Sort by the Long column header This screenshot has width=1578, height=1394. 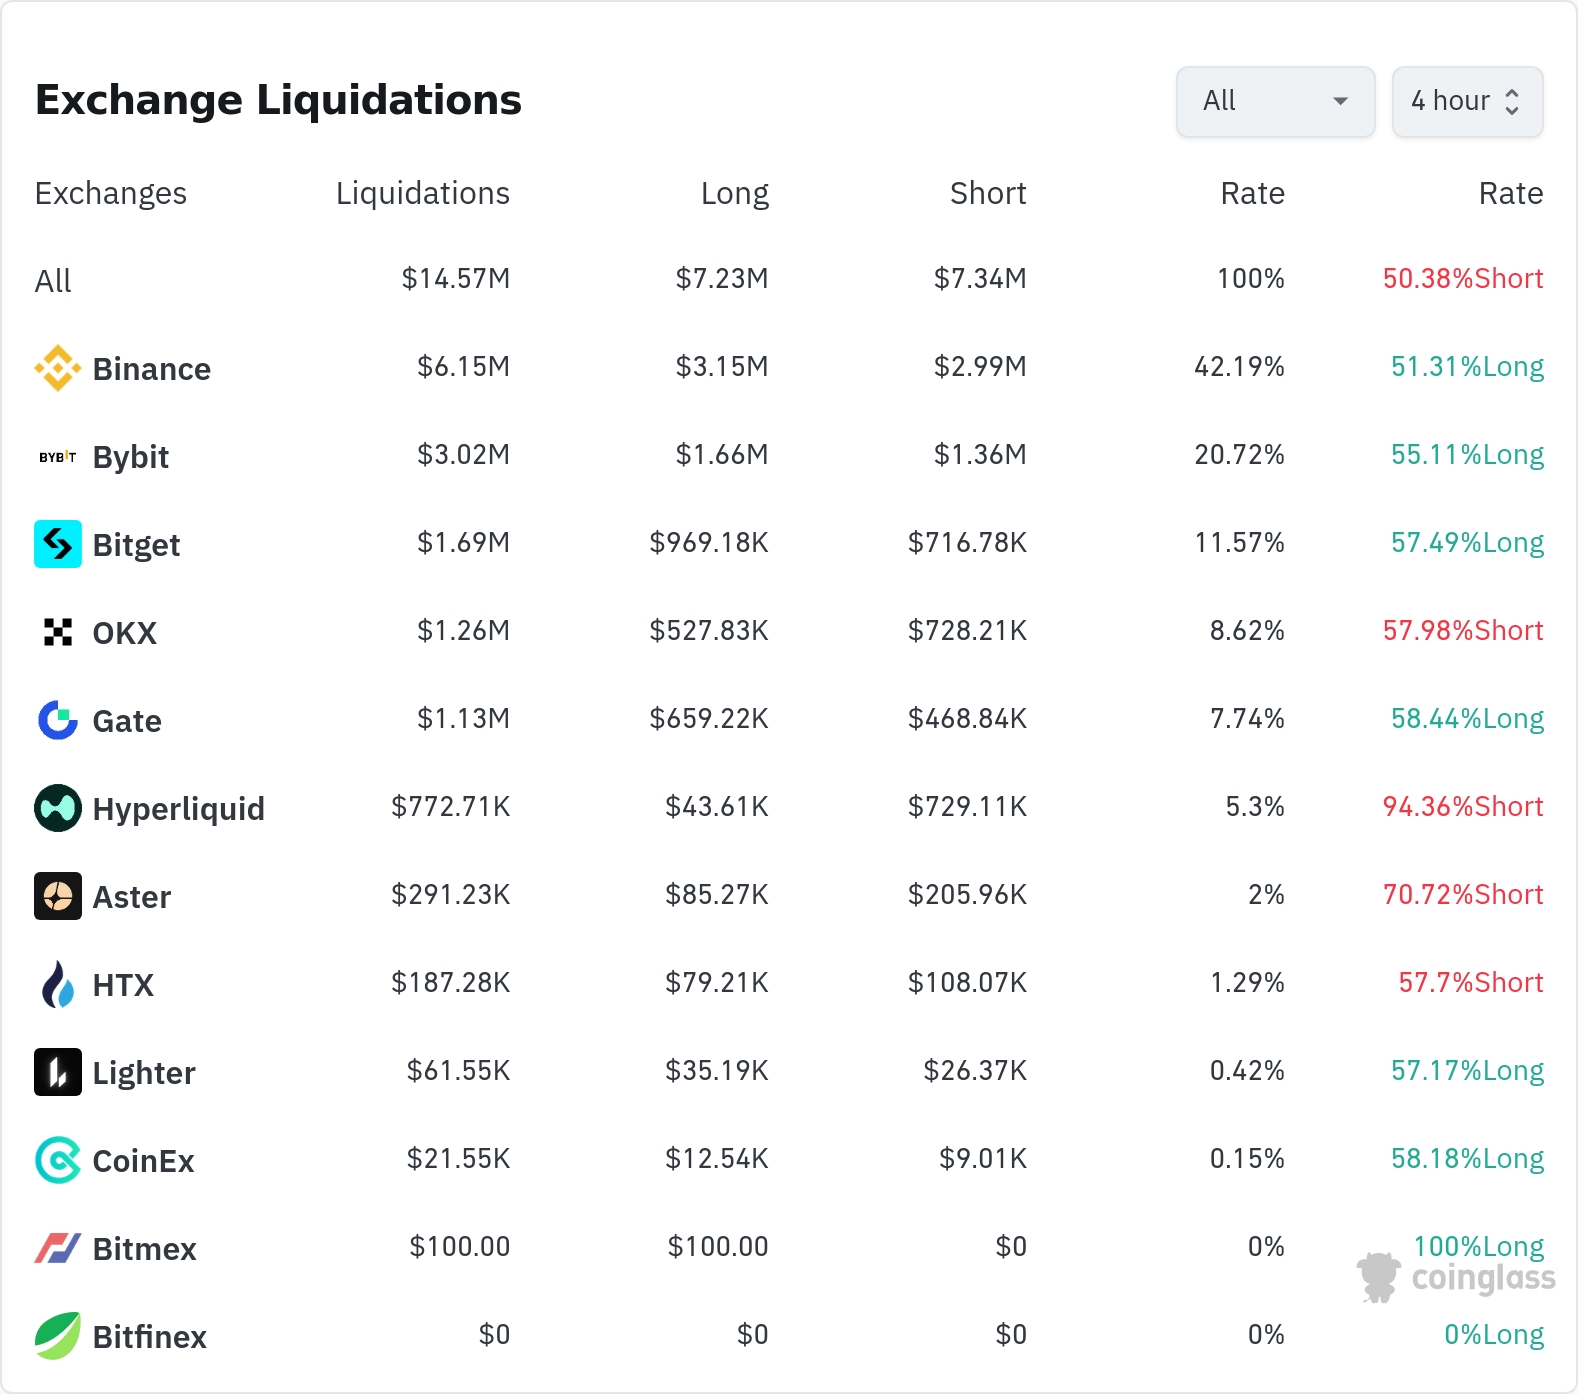734,193
